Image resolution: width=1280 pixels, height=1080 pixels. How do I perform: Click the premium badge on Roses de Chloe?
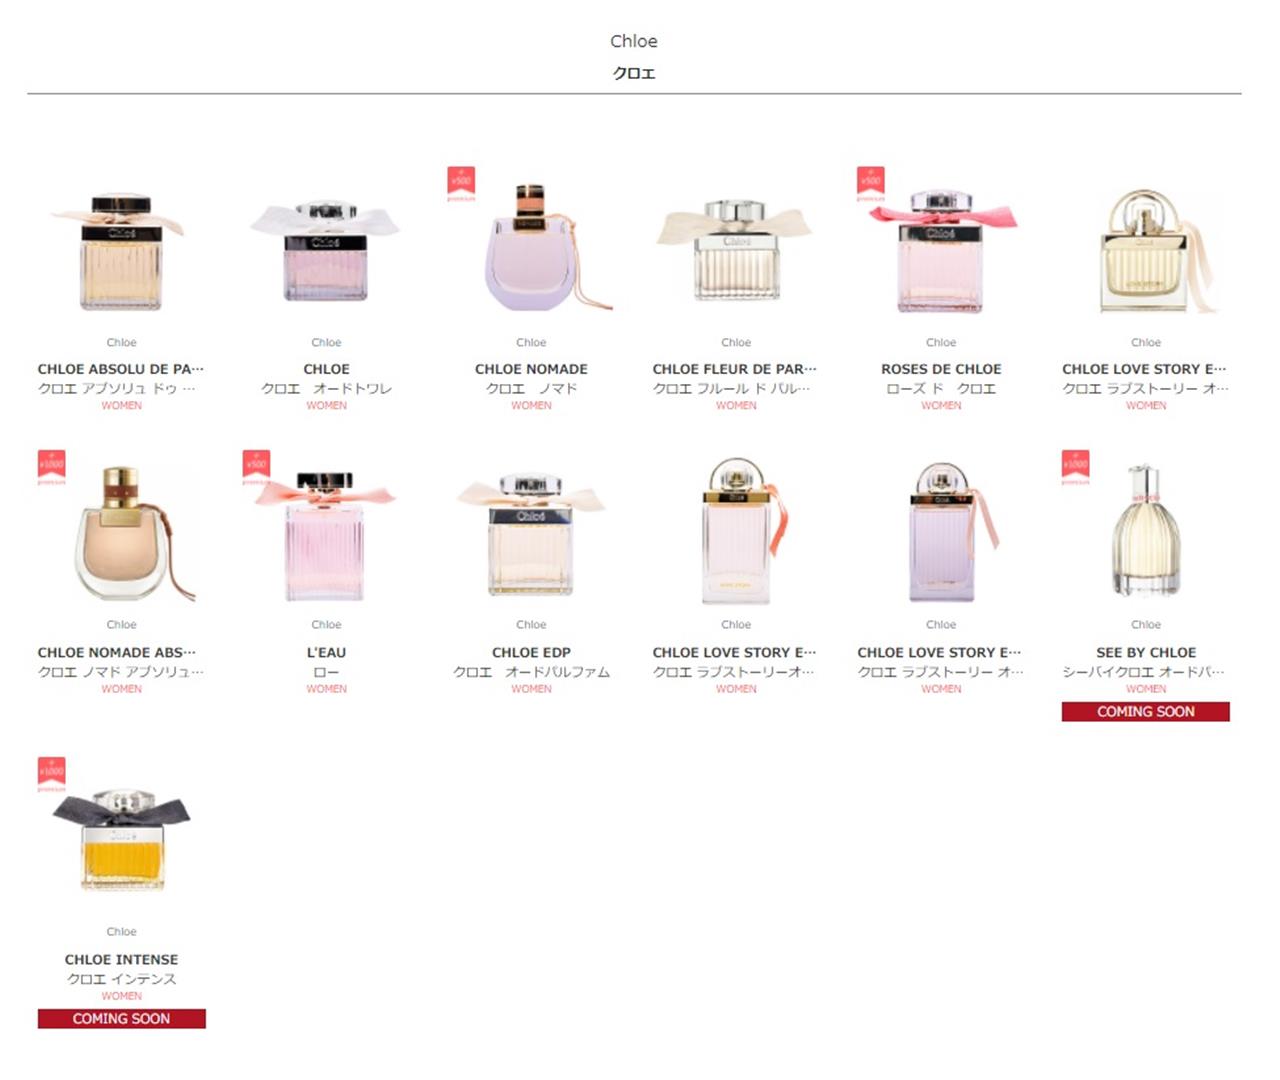click(x=871, y=183)
